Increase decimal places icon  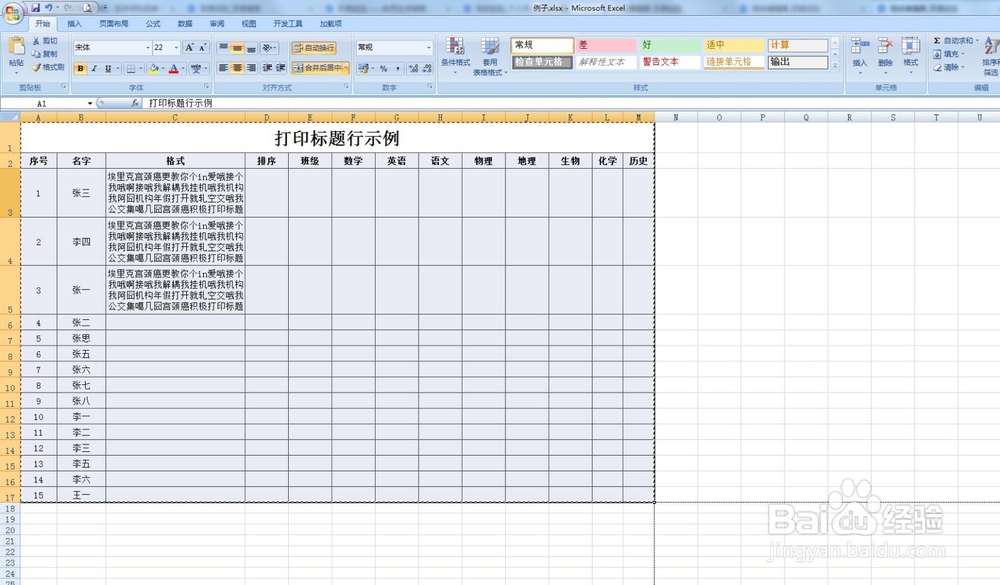click(x=413, y=68)
